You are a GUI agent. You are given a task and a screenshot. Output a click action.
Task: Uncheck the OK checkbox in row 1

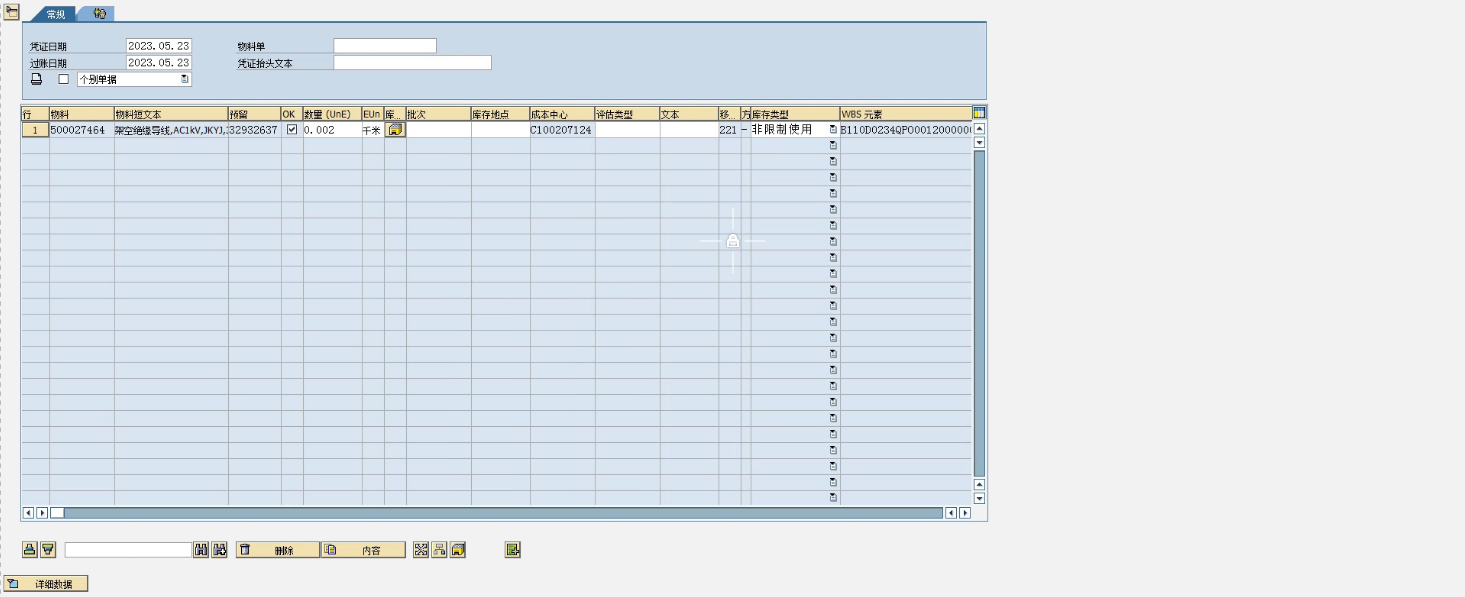pyautogui.click(x=292, y=130)
